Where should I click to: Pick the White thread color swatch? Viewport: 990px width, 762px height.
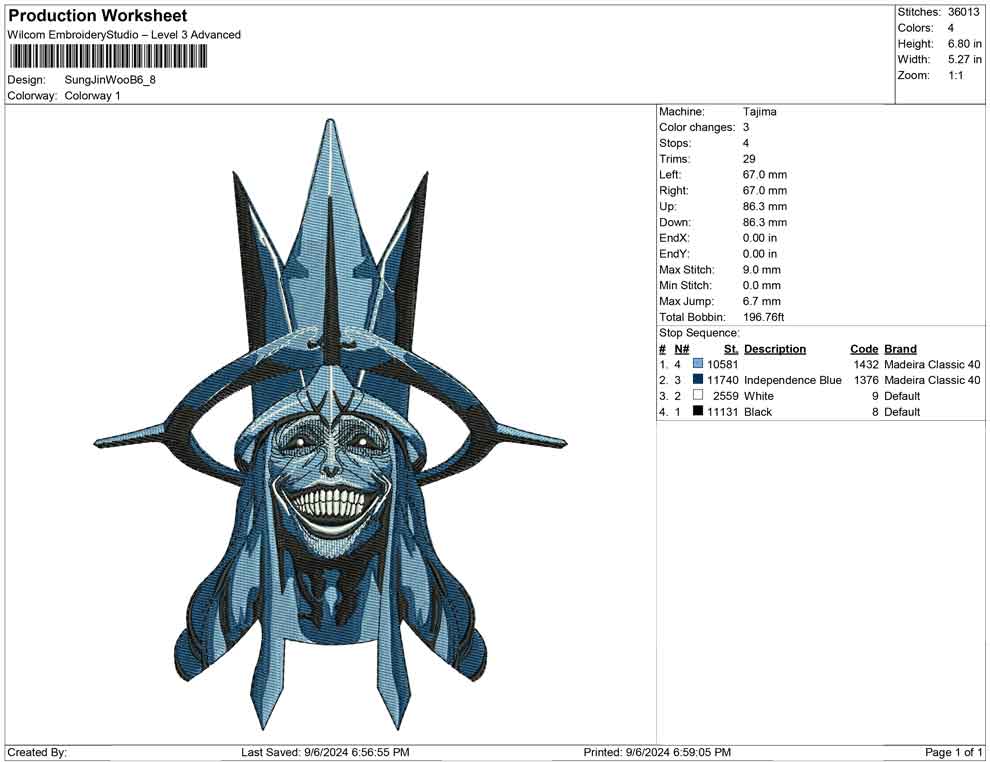698,396
